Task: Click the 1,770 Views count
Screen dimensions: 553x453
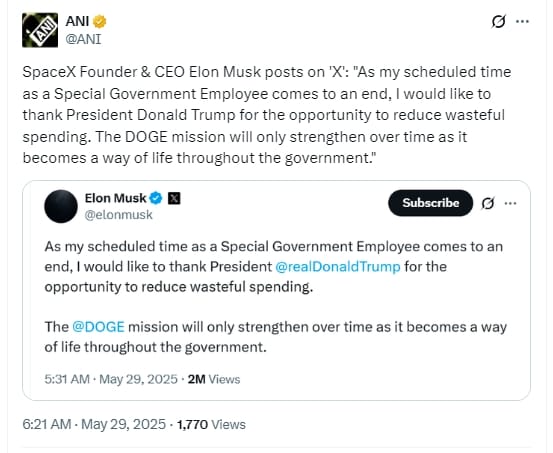Action: click(211, 424)
